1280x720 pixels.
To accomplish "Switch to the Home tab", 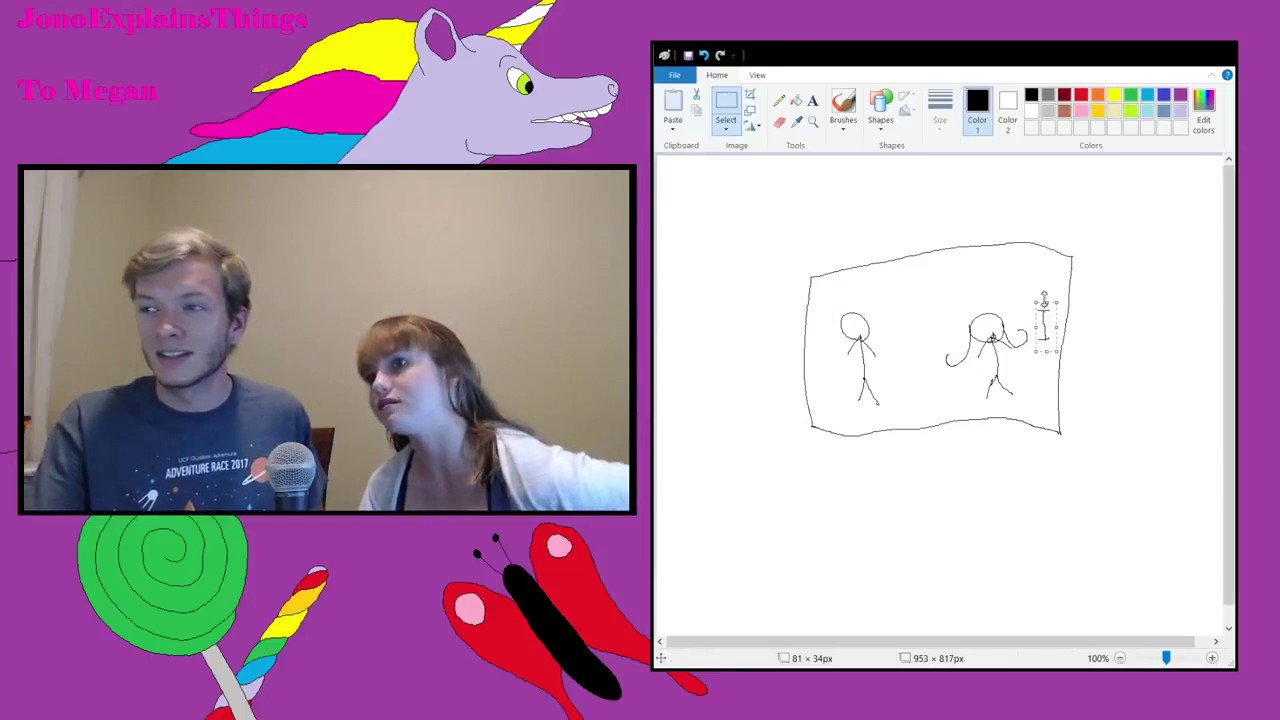I will point(717,75).
